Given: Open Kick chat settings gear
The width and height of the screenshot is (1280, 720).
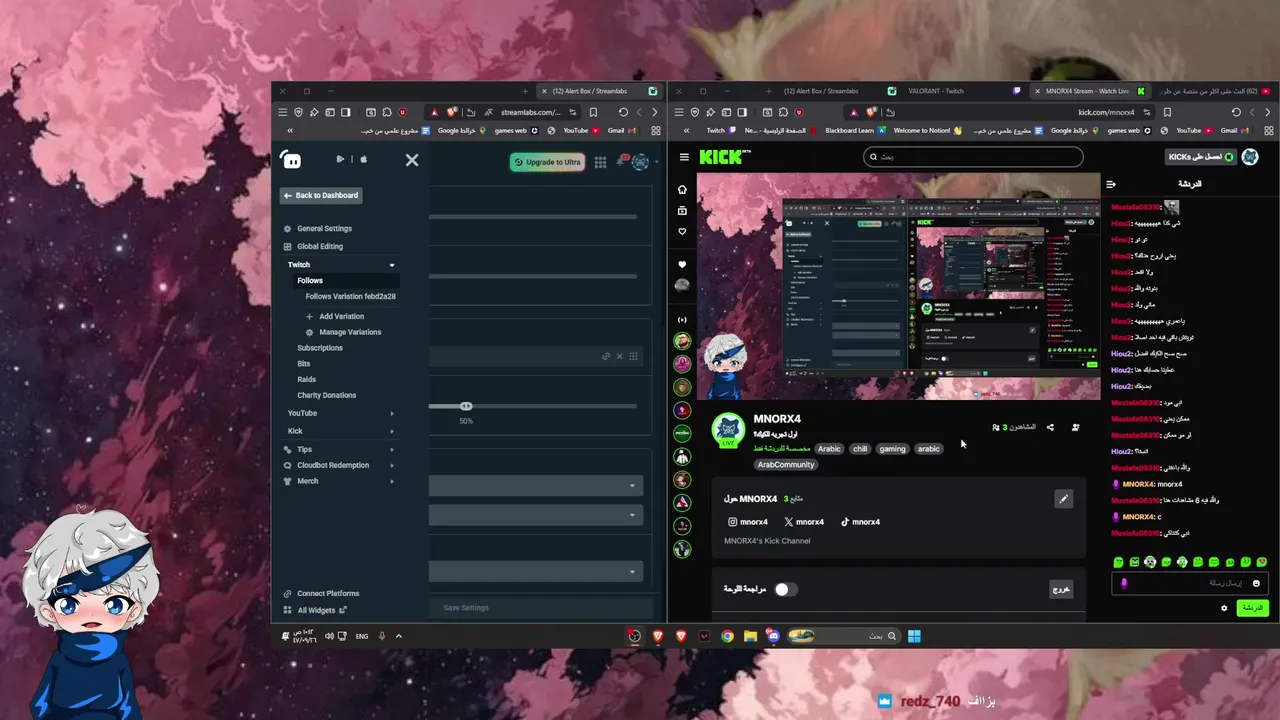Looking at the screenshot, I should coord(1224,608).
